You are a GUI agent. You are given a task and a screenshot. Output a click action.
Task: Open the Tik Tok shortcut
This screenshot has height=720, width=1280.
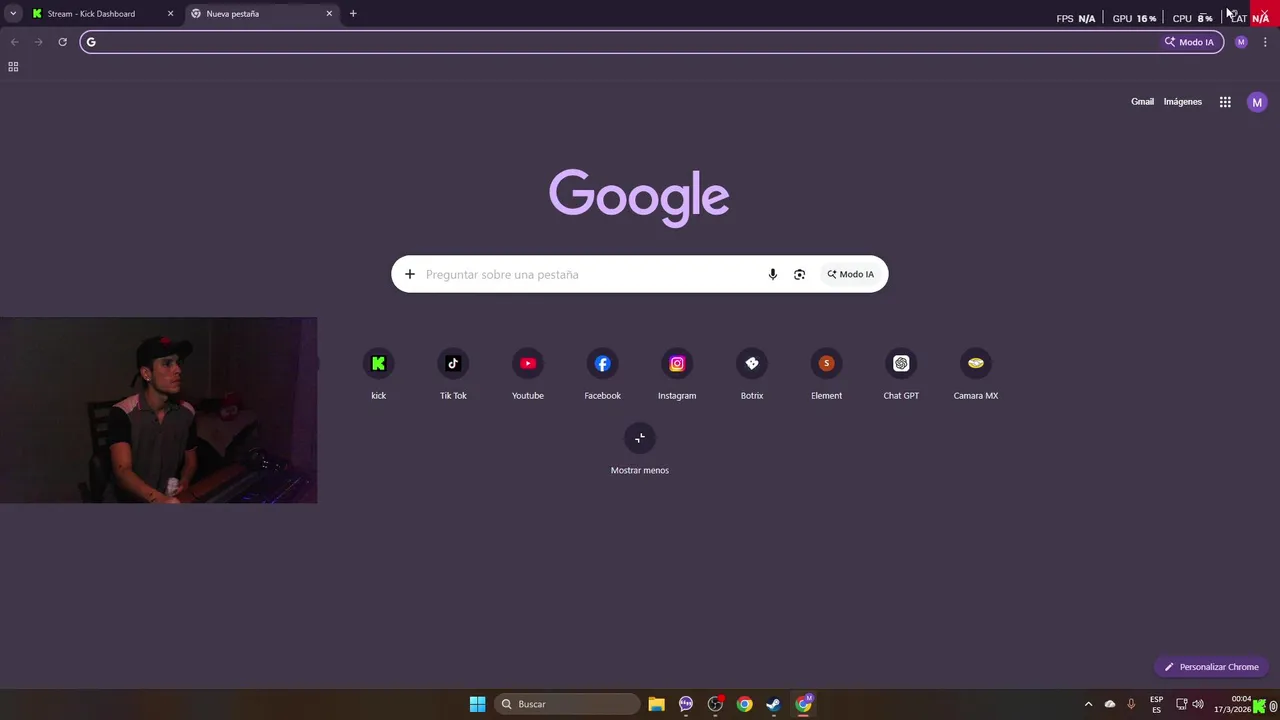(x=453, y=373)
